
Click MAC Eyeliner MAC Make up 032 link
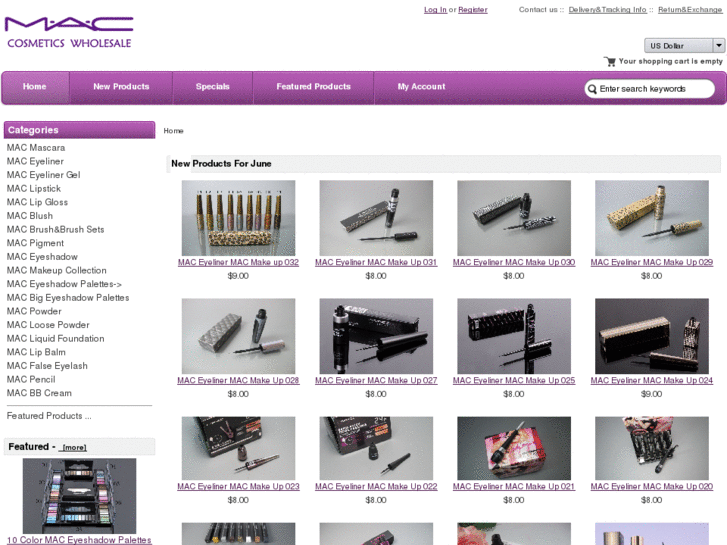coord(238,263)
